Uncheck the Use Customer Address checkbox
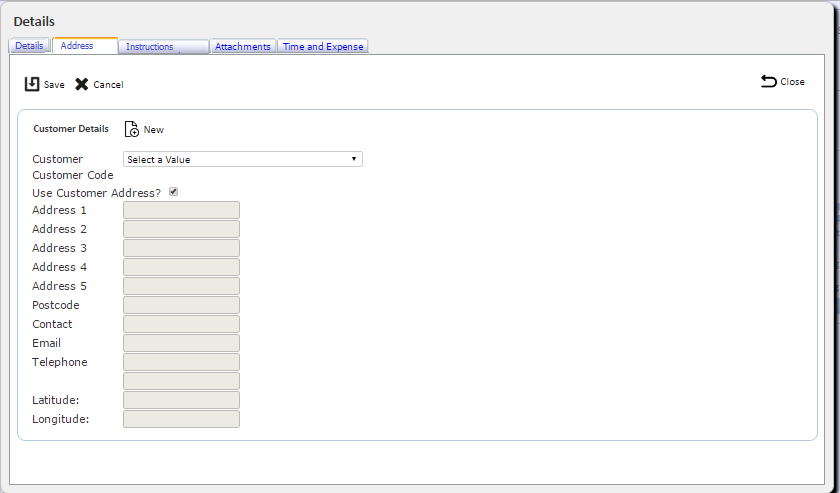 click(x=174, y=192)
